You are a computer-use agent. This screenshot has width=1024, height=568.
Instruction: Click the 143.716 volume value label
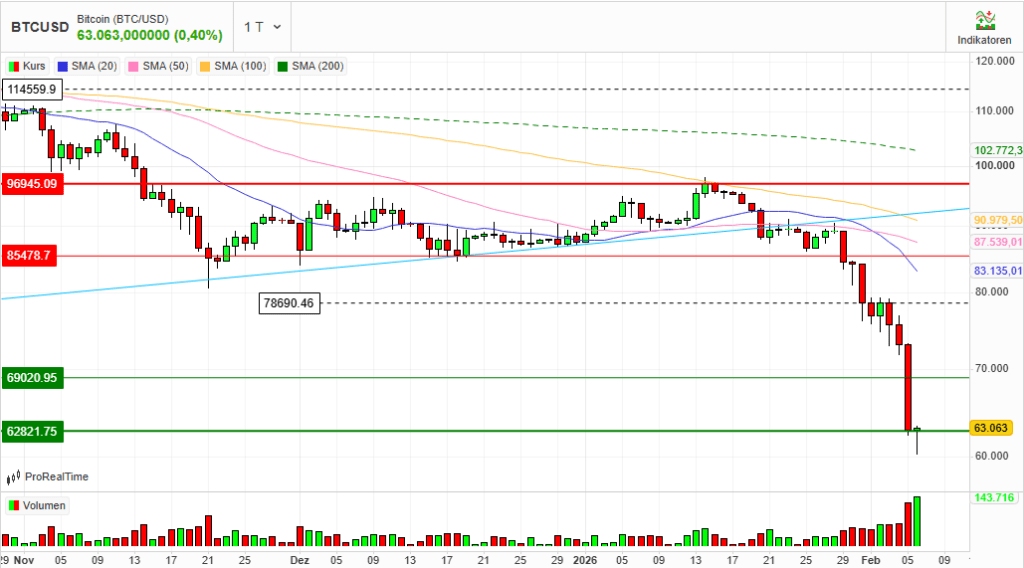[x=994, y=497]
